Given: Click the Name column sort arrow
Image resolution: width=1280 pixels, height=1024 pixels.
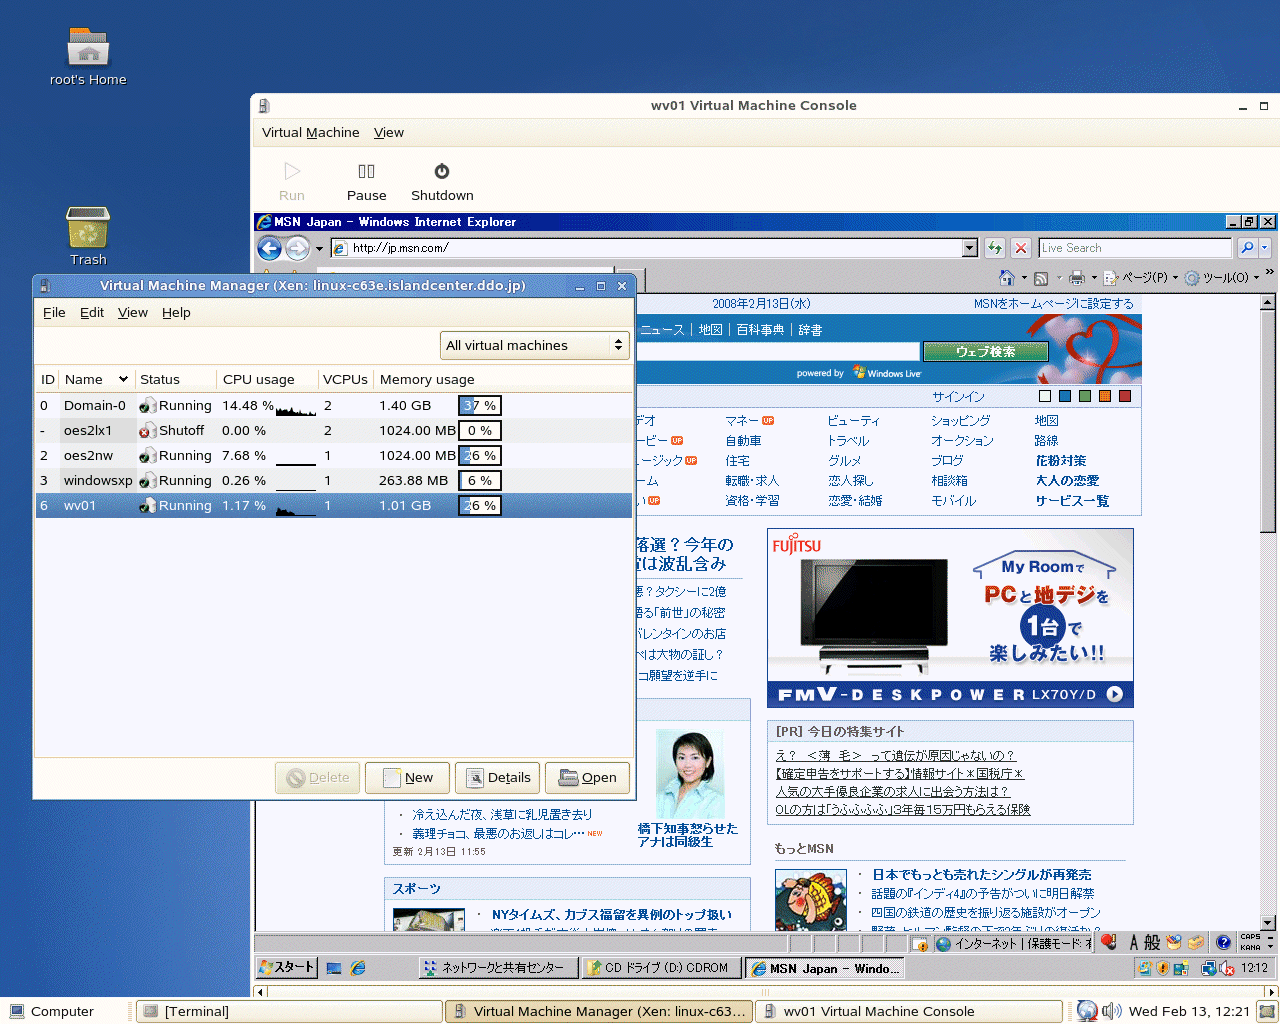Looking at the screenshot, I should click(x=123, y=379).
